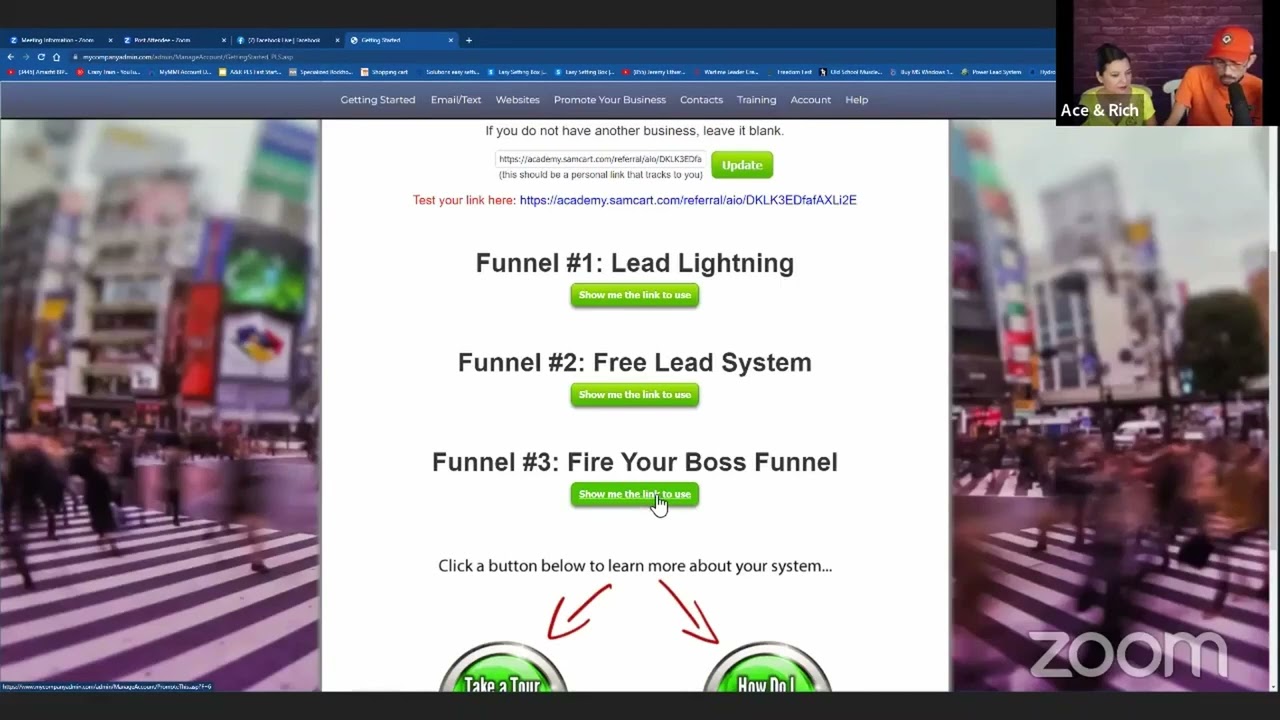This screenshot has width=1280, height=720.
Task: Open the Specialized Rockhopper bookmark
Action: [322, 72]
